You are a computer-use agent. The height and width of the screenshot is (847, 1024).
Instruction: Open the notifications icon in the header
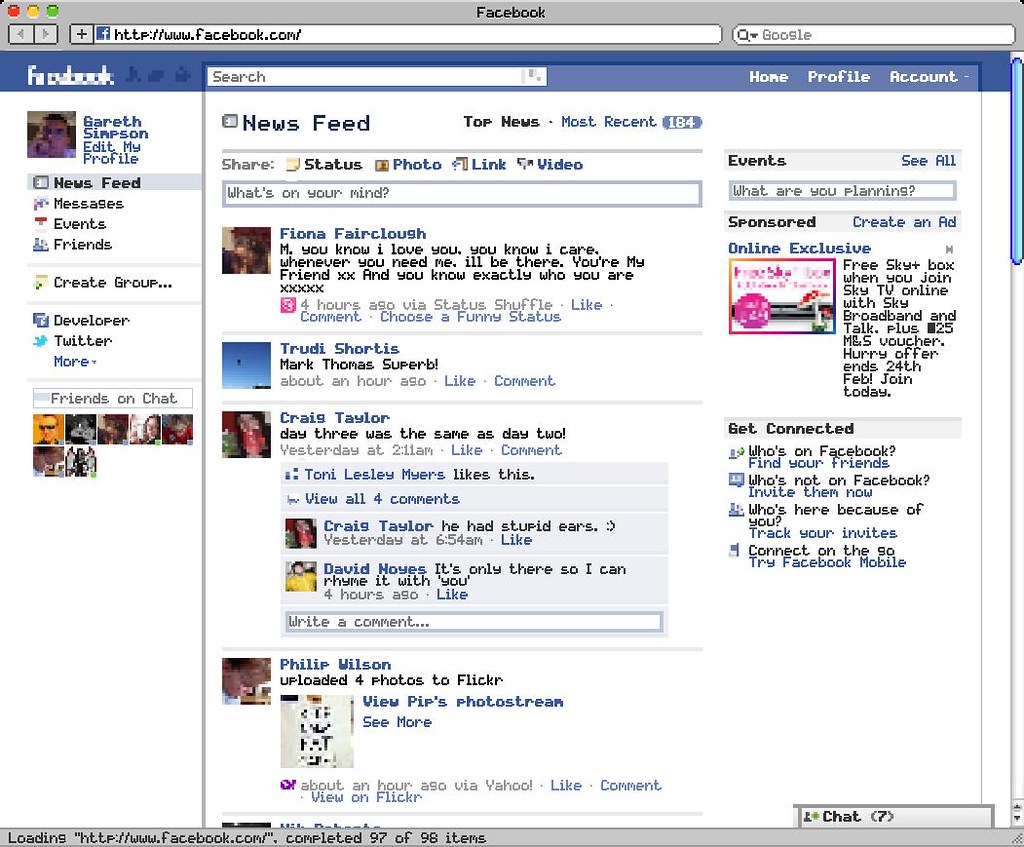(x=182, y=76)
